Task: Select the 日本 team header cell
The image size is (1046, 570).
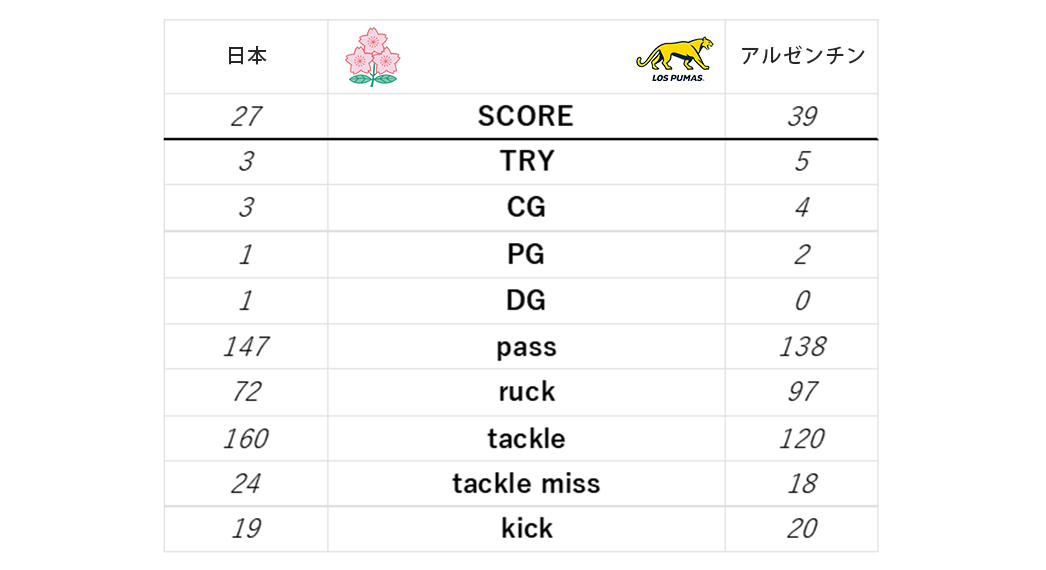Action: (246, 56)
